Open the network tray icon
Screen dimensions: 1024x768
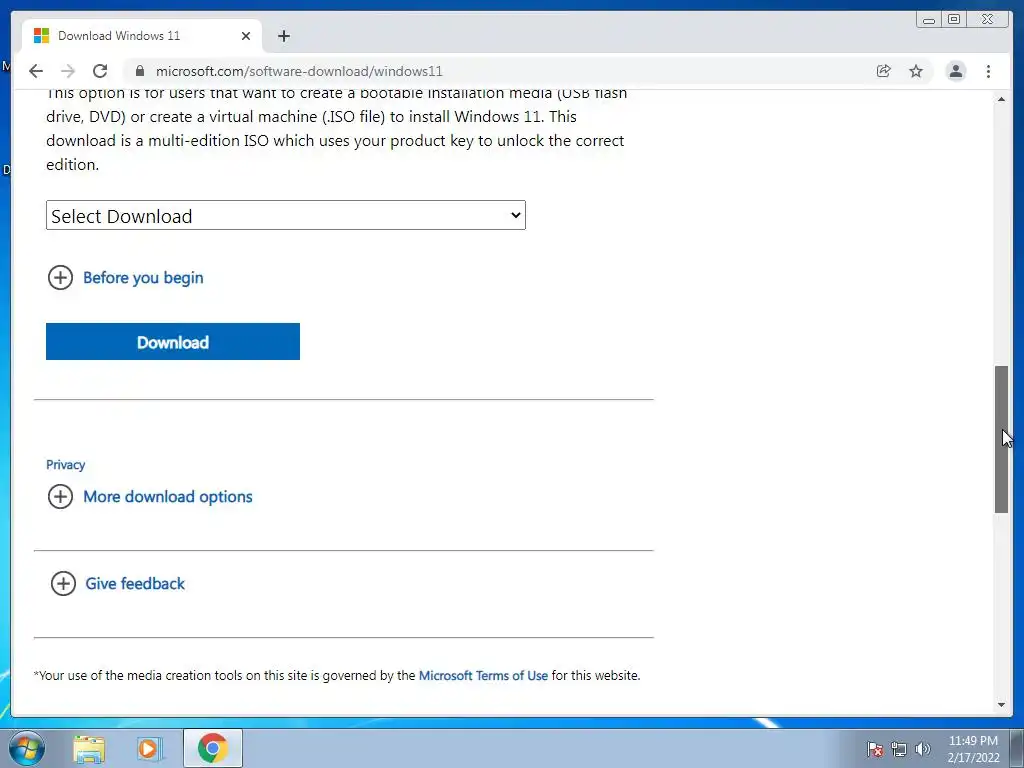(x=899, y=748)
